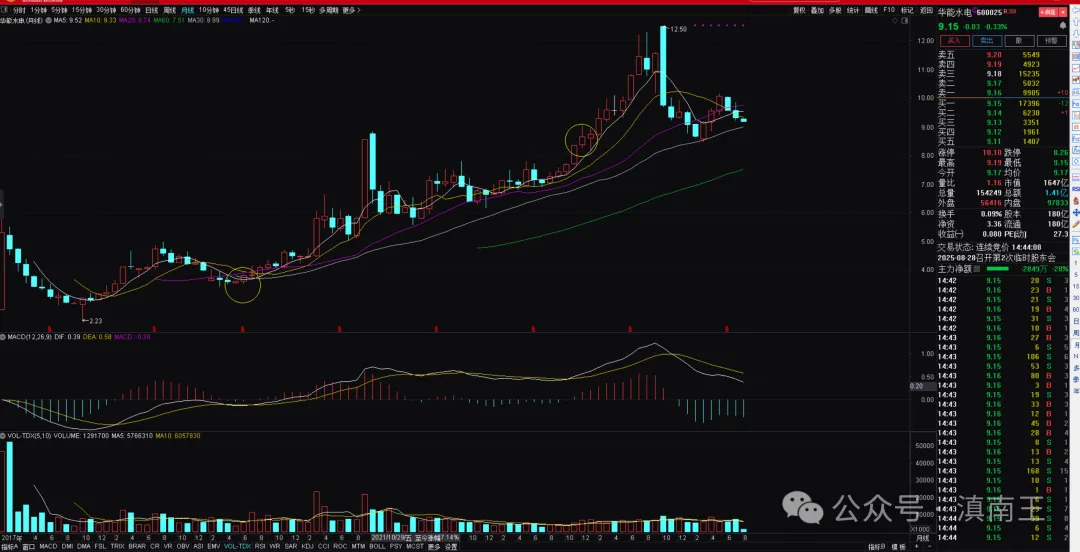1080x552 pixels.
Task: Select the 15分钟 timeframe
Action: [81, 10]
